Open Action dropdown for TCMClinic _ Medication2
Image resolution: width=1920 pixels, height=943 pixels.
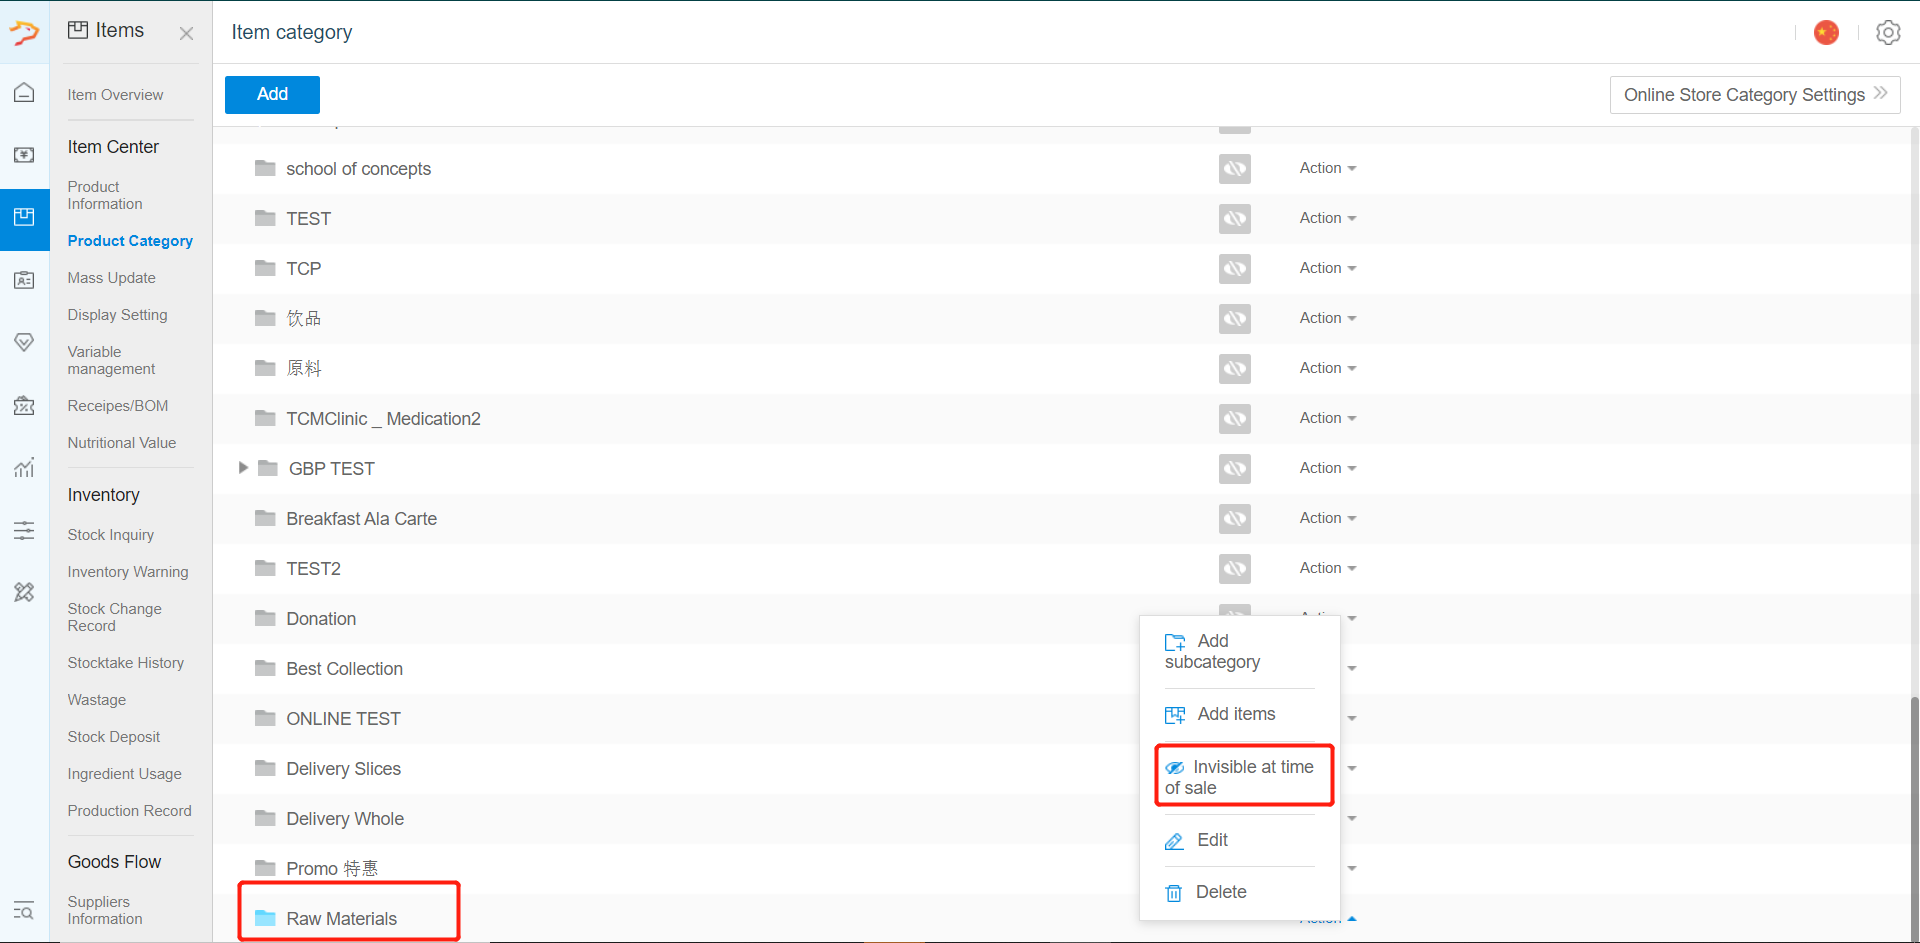coord(1327,418)
